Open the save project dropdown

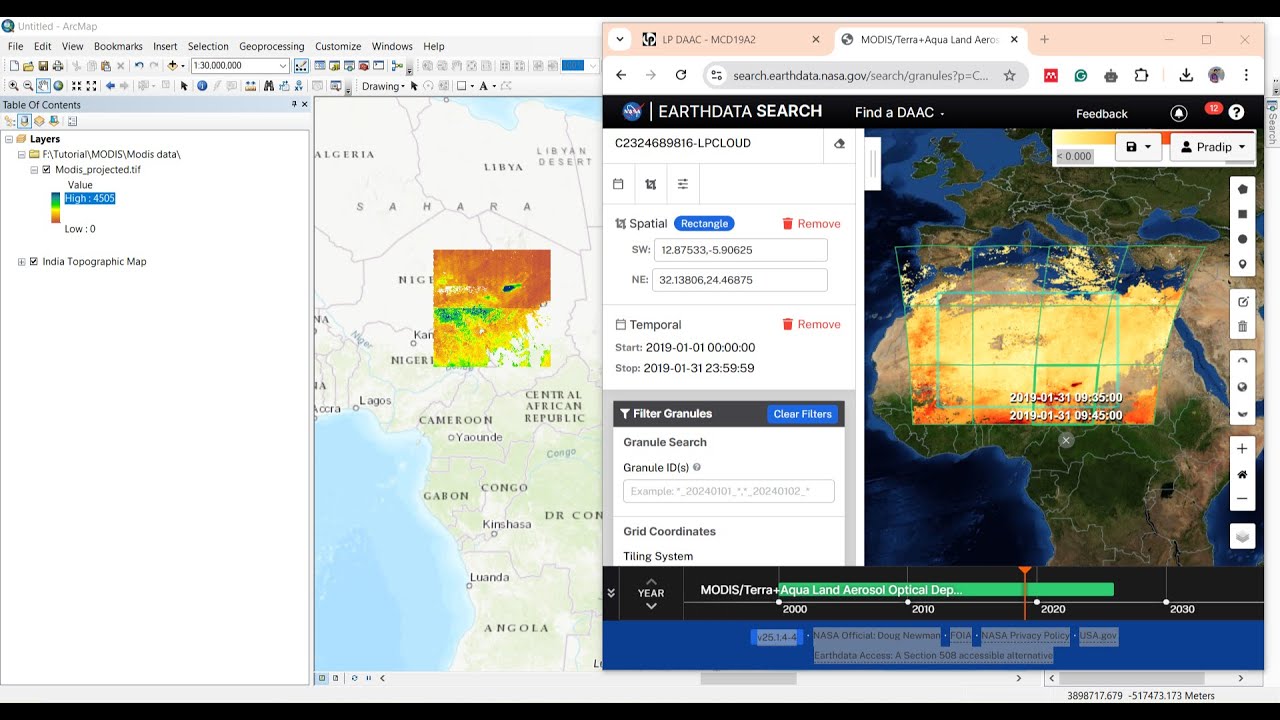point(1139,146)
